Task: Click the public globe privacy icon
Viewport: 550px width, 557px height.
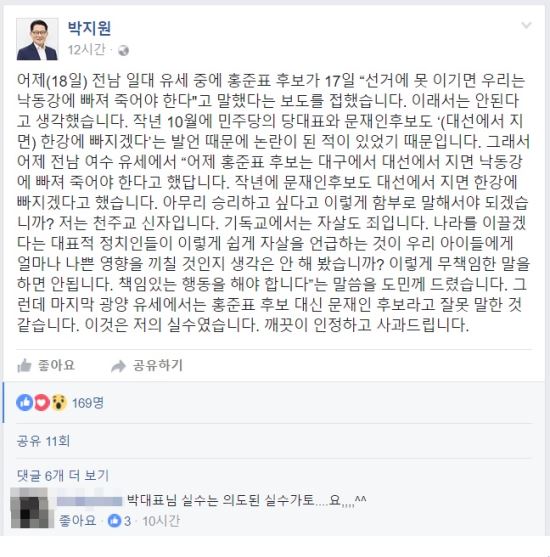Action: pyautogui.click(x=123, y=51)
